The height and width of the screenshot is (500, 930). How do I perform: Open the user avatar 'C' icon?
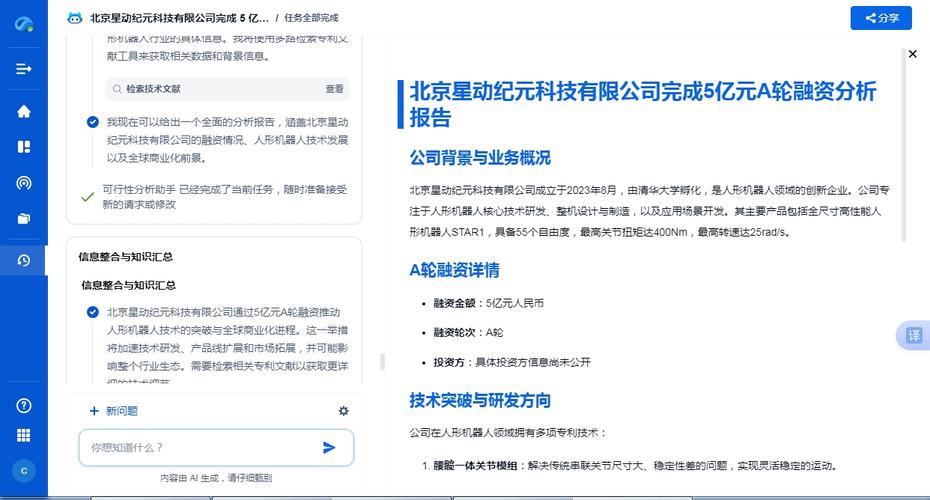[x=24, y=471]
